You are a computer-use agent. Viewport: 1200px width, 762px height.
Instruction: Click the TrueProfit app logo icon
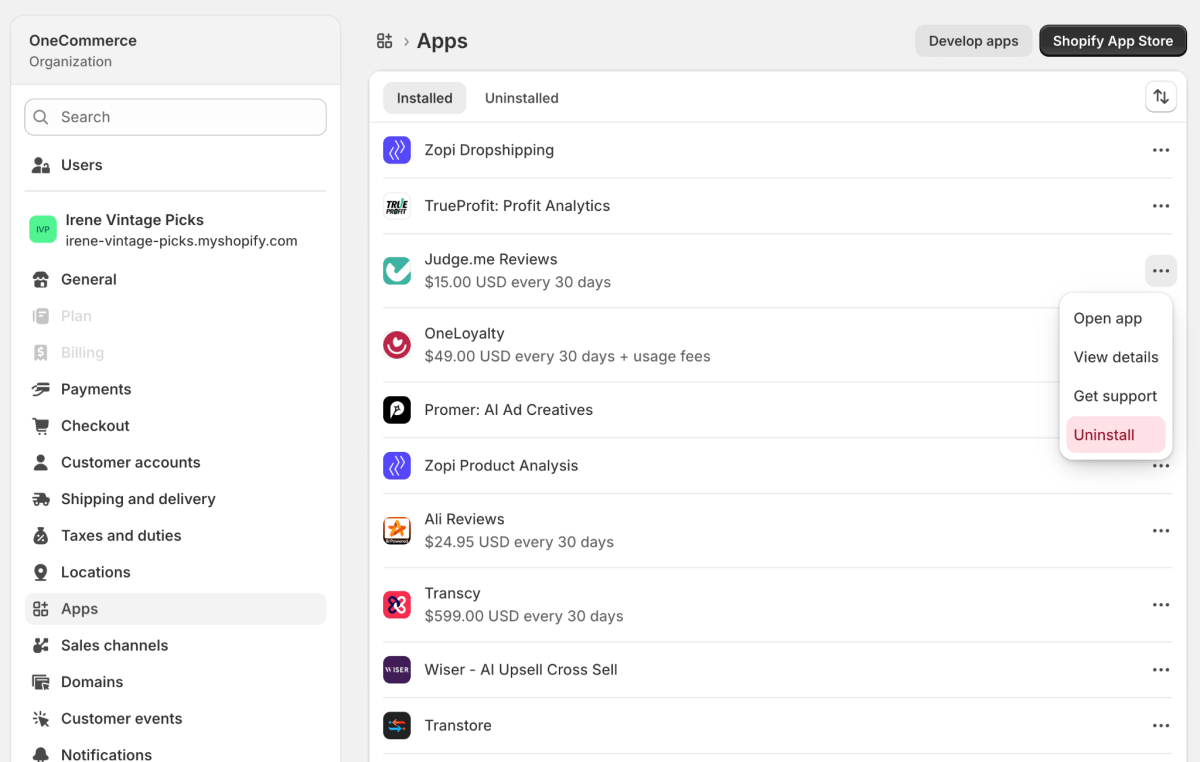[397, 206]
